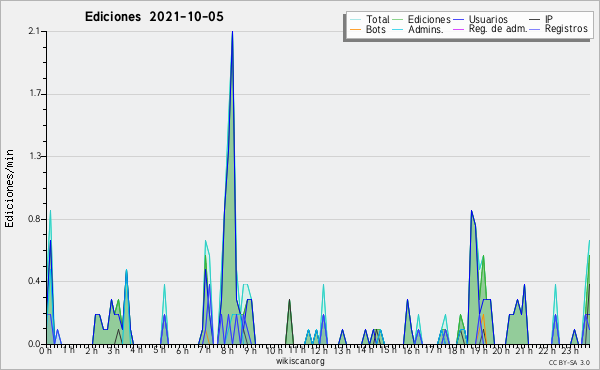Click the 0.0 y-axis value
Screen dimensions: 600x370
(34, 344)
